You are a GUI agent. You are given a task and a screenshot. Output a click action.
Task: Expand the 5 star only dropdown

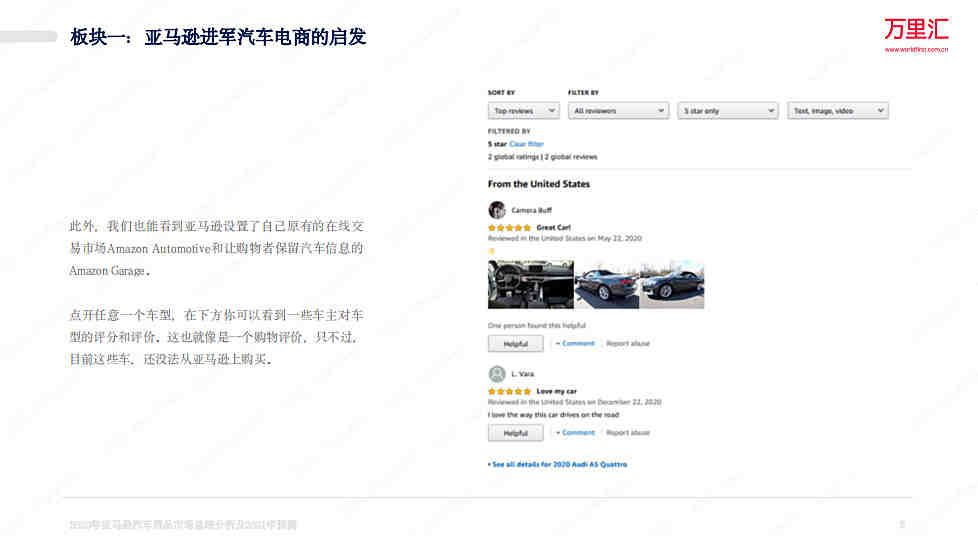728,110
